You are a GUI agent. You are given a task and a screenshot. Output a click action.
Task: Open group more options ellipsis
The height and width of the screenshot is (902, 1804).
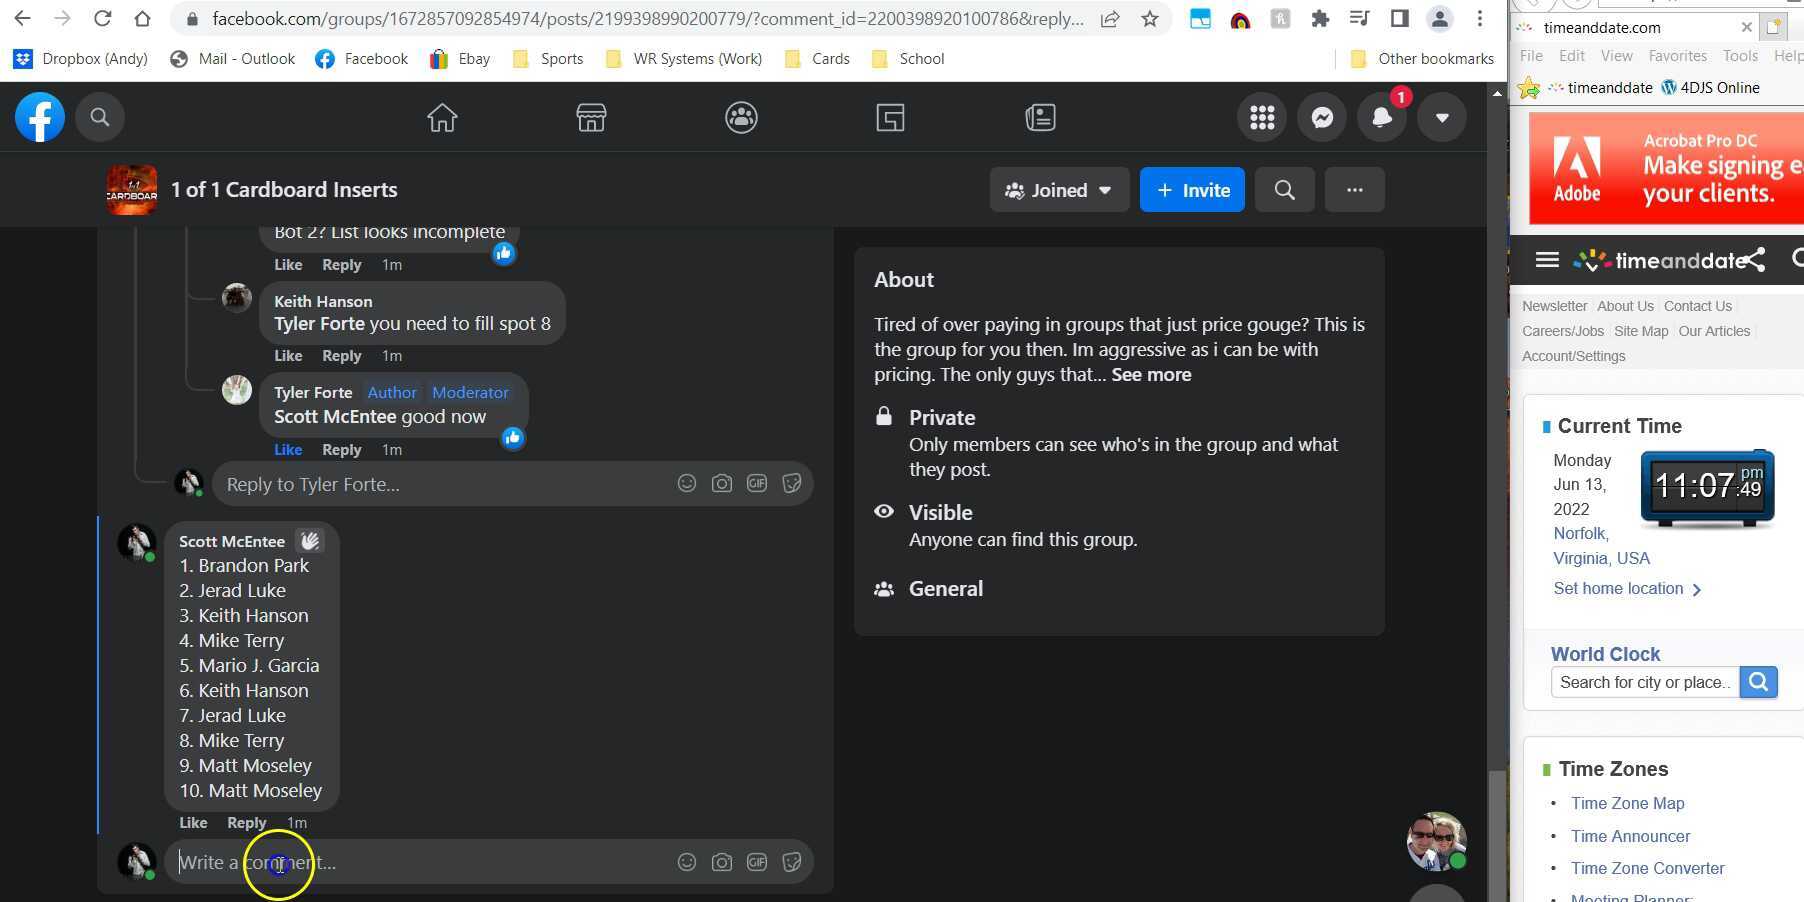pos(1354,190)
